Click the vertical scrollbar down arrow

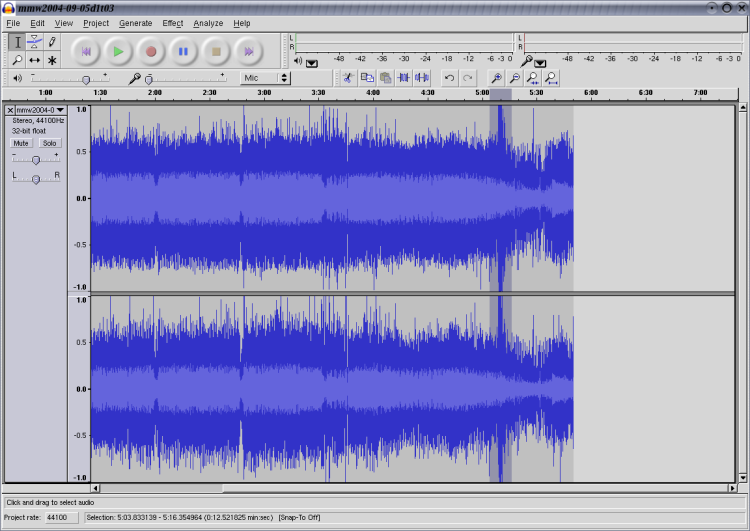coord(742,477)
